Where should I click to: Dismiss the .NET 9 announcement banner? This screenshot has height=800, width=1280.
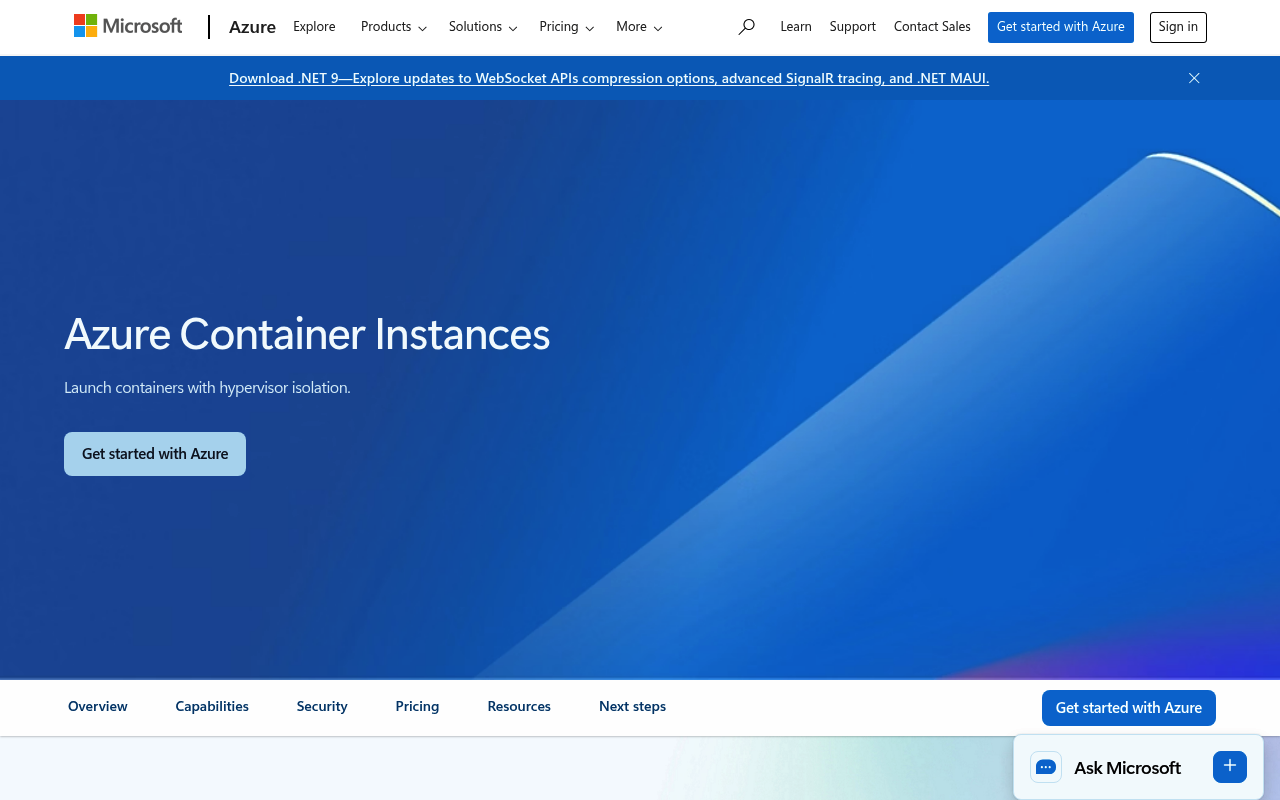click(1194, 78)
